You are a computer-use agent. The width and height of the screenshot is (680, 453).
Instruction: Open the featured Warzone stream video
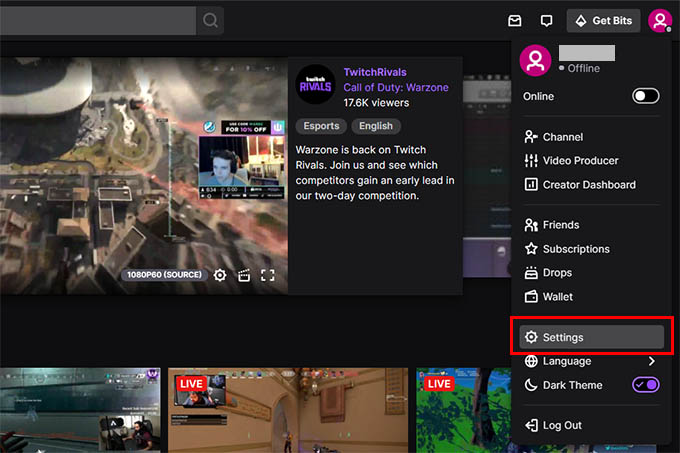click(x=144, y=176)
